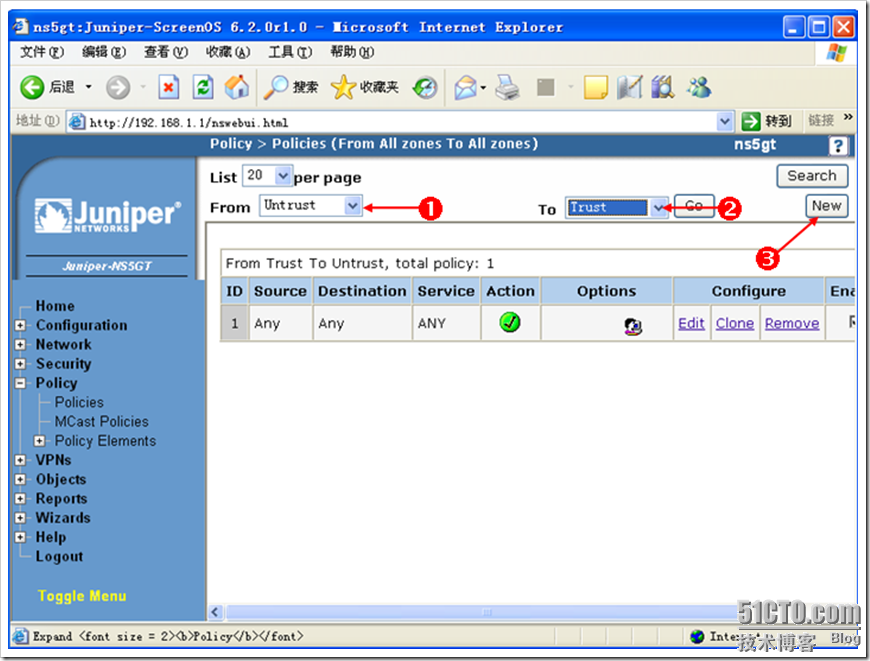Open the 工具(T) Tools menu
870x661 pixels.
point(290,52)
